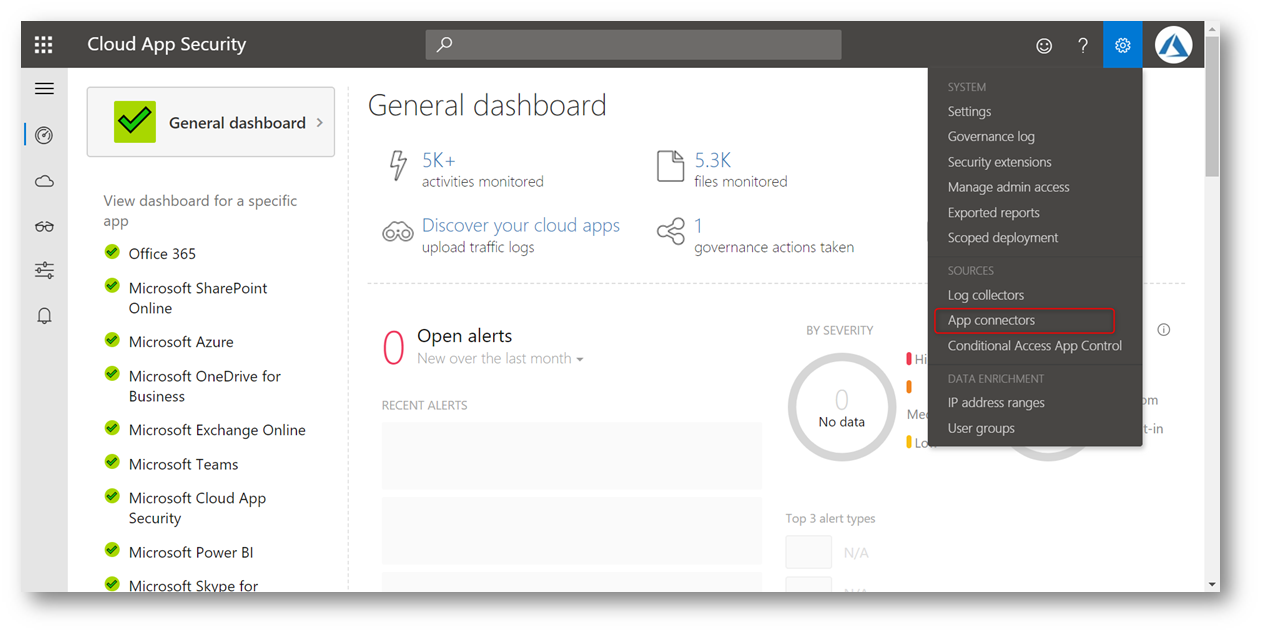Select User groups menu item
This screenshot has width=1262, height=634.
pyautogui.click(x=981, y=428)
